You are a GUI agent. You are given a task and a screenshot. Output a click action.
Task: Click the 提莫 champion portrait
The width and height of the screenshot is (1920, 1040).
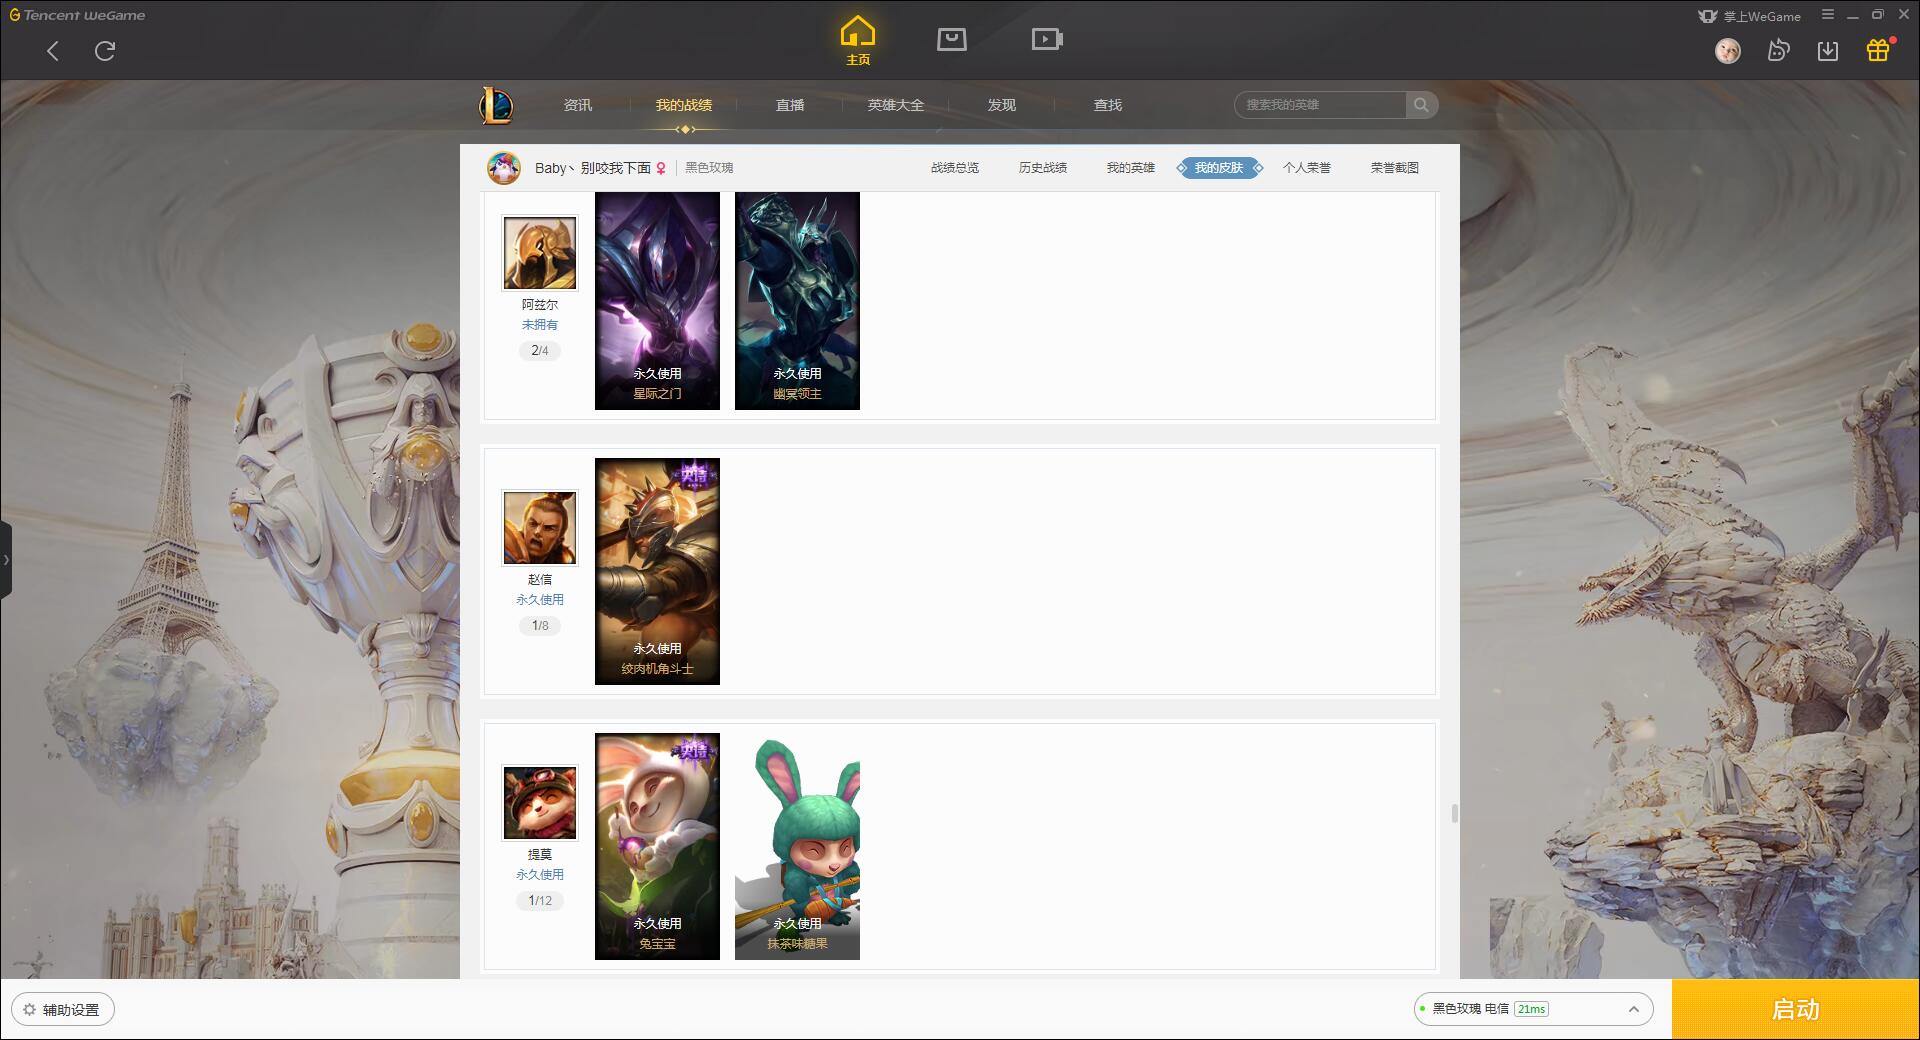coord(540,803)
